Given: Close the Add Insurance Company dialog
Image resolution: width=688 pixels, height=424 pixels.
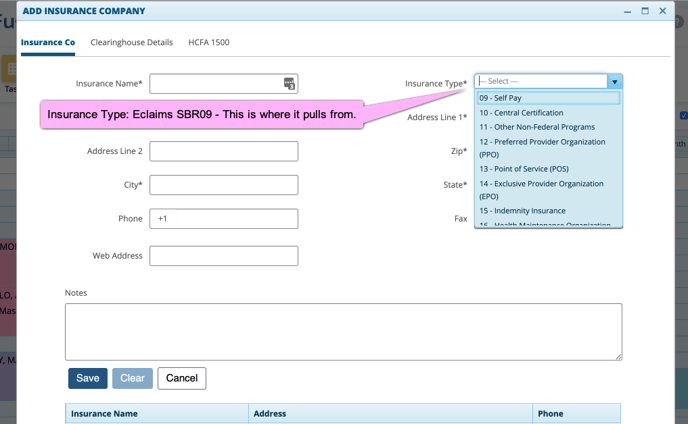Looking at the screenshot, I should pos(663,11).
